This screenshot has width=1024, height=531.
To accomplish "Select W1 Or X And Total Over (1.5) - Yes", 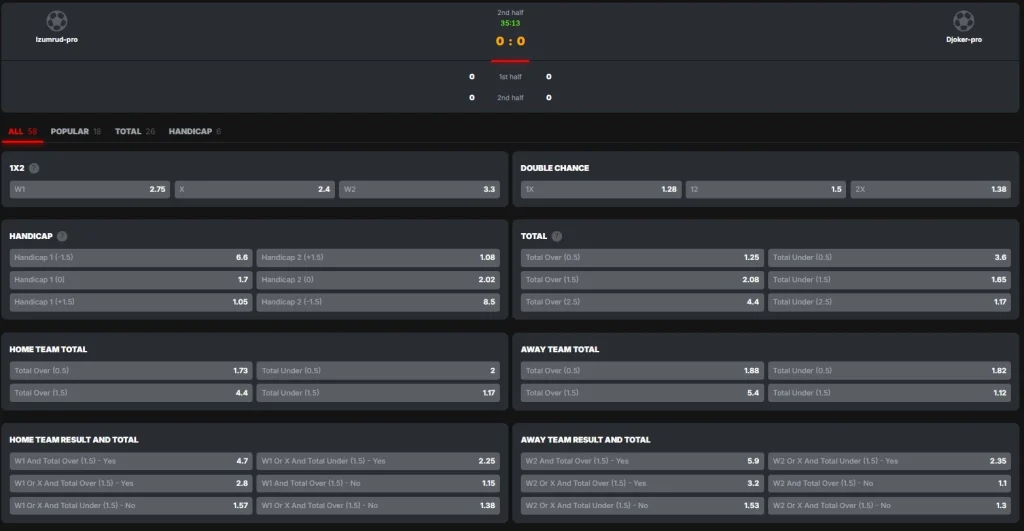I will pyautogui.click(x=131, y=483).
